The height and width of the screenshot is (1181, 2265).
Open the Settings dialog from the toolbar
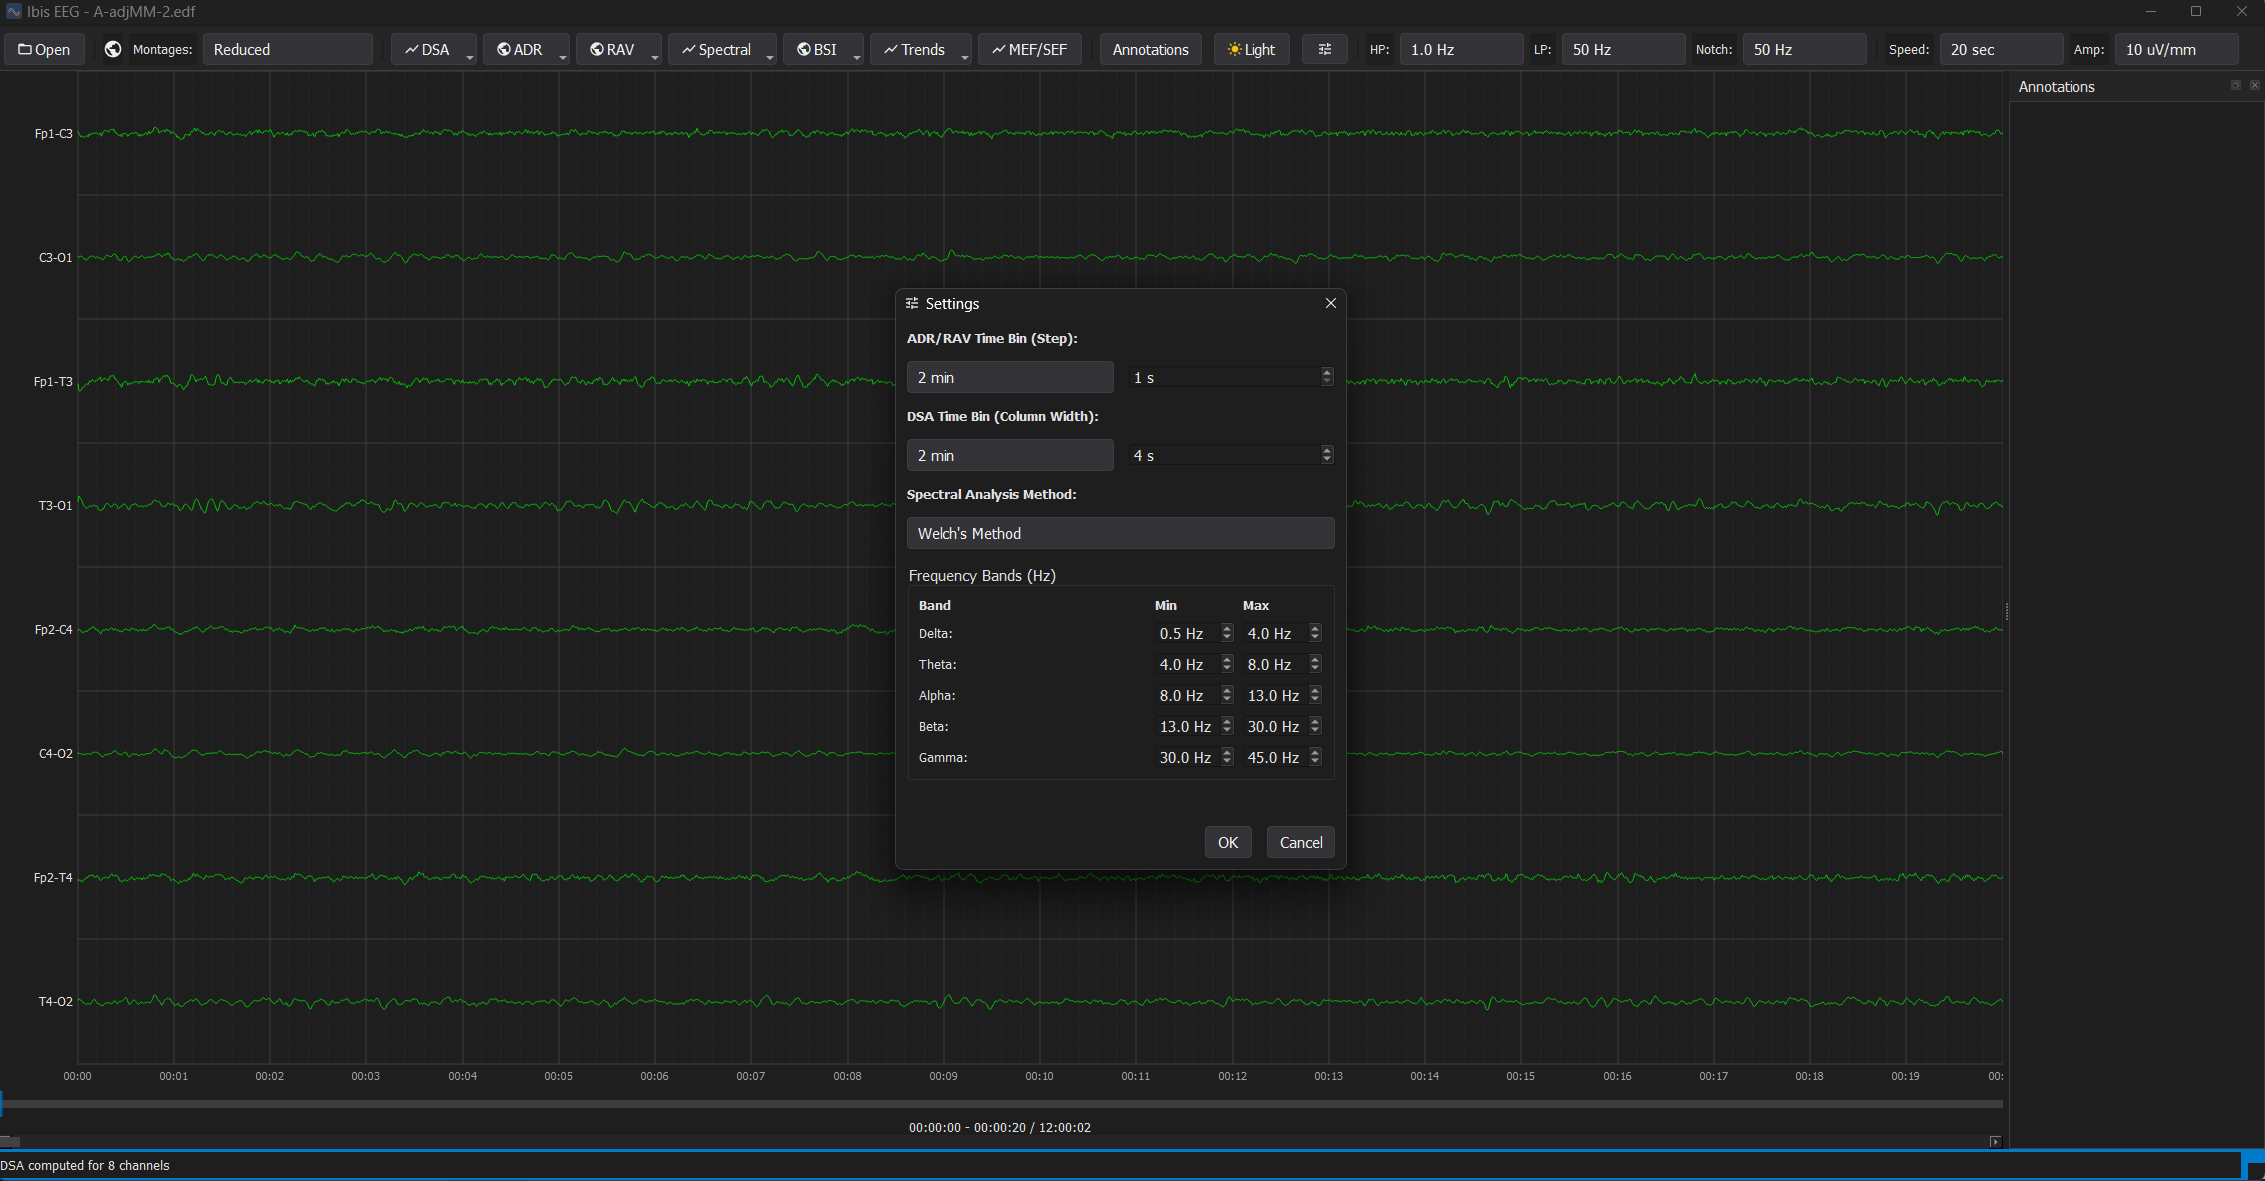[x=1324, y=49]
